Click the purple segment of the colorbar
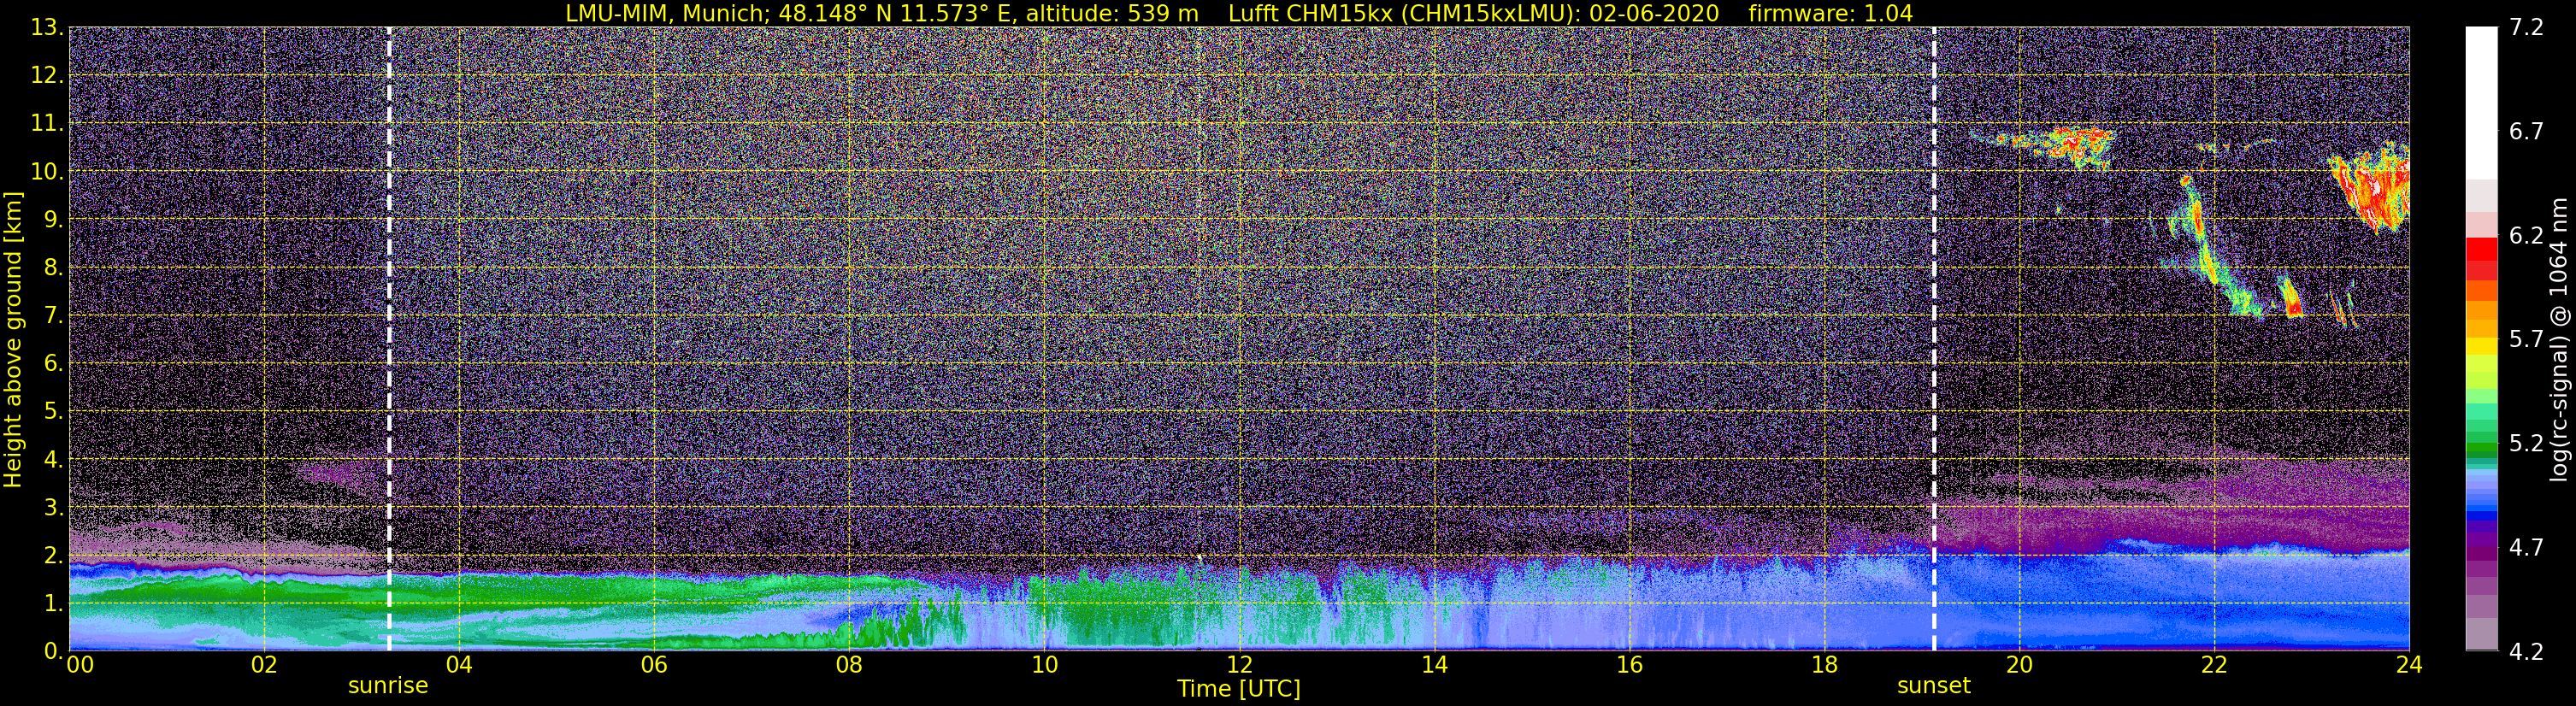The image size is (2576, 706). point(2481,555)
